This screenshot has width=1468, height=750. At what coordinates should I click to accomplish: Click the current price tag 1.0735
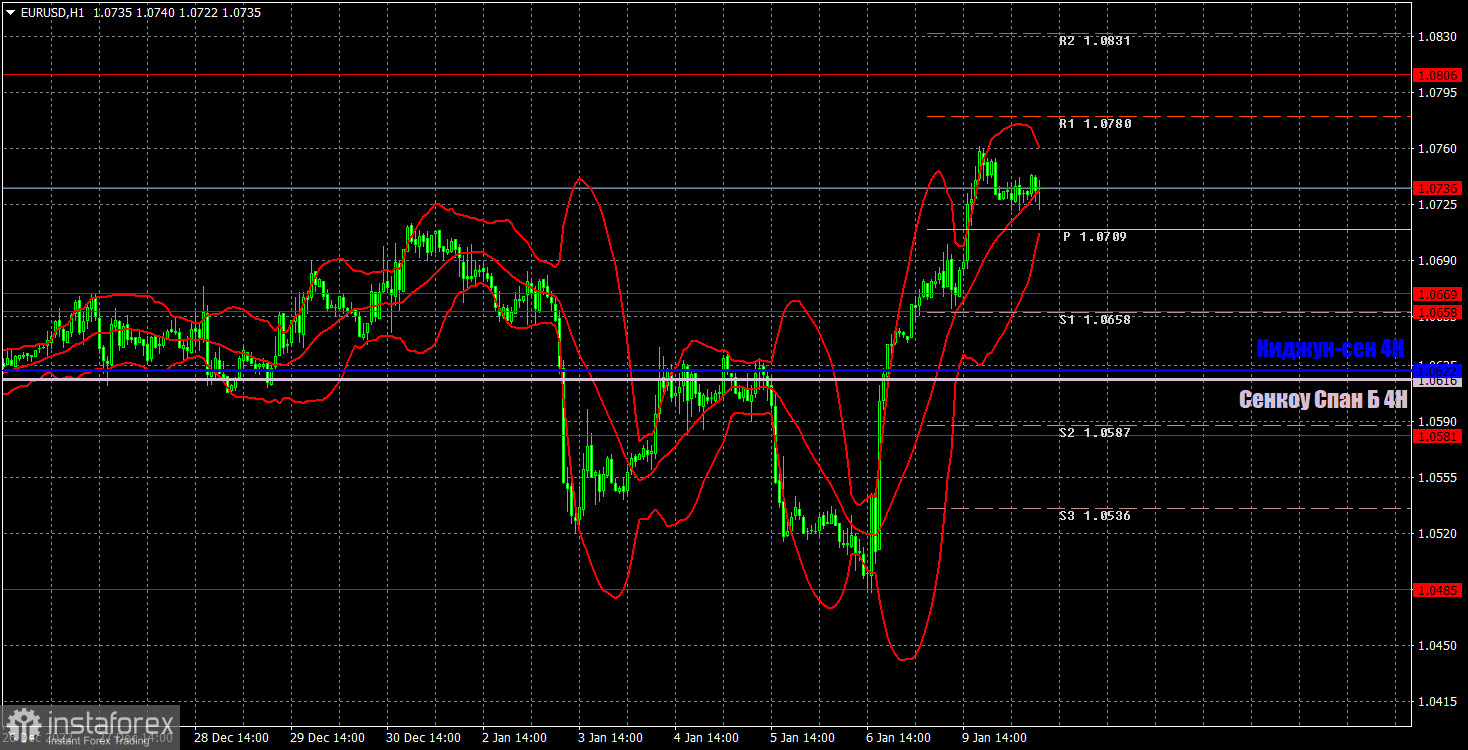1438,188
